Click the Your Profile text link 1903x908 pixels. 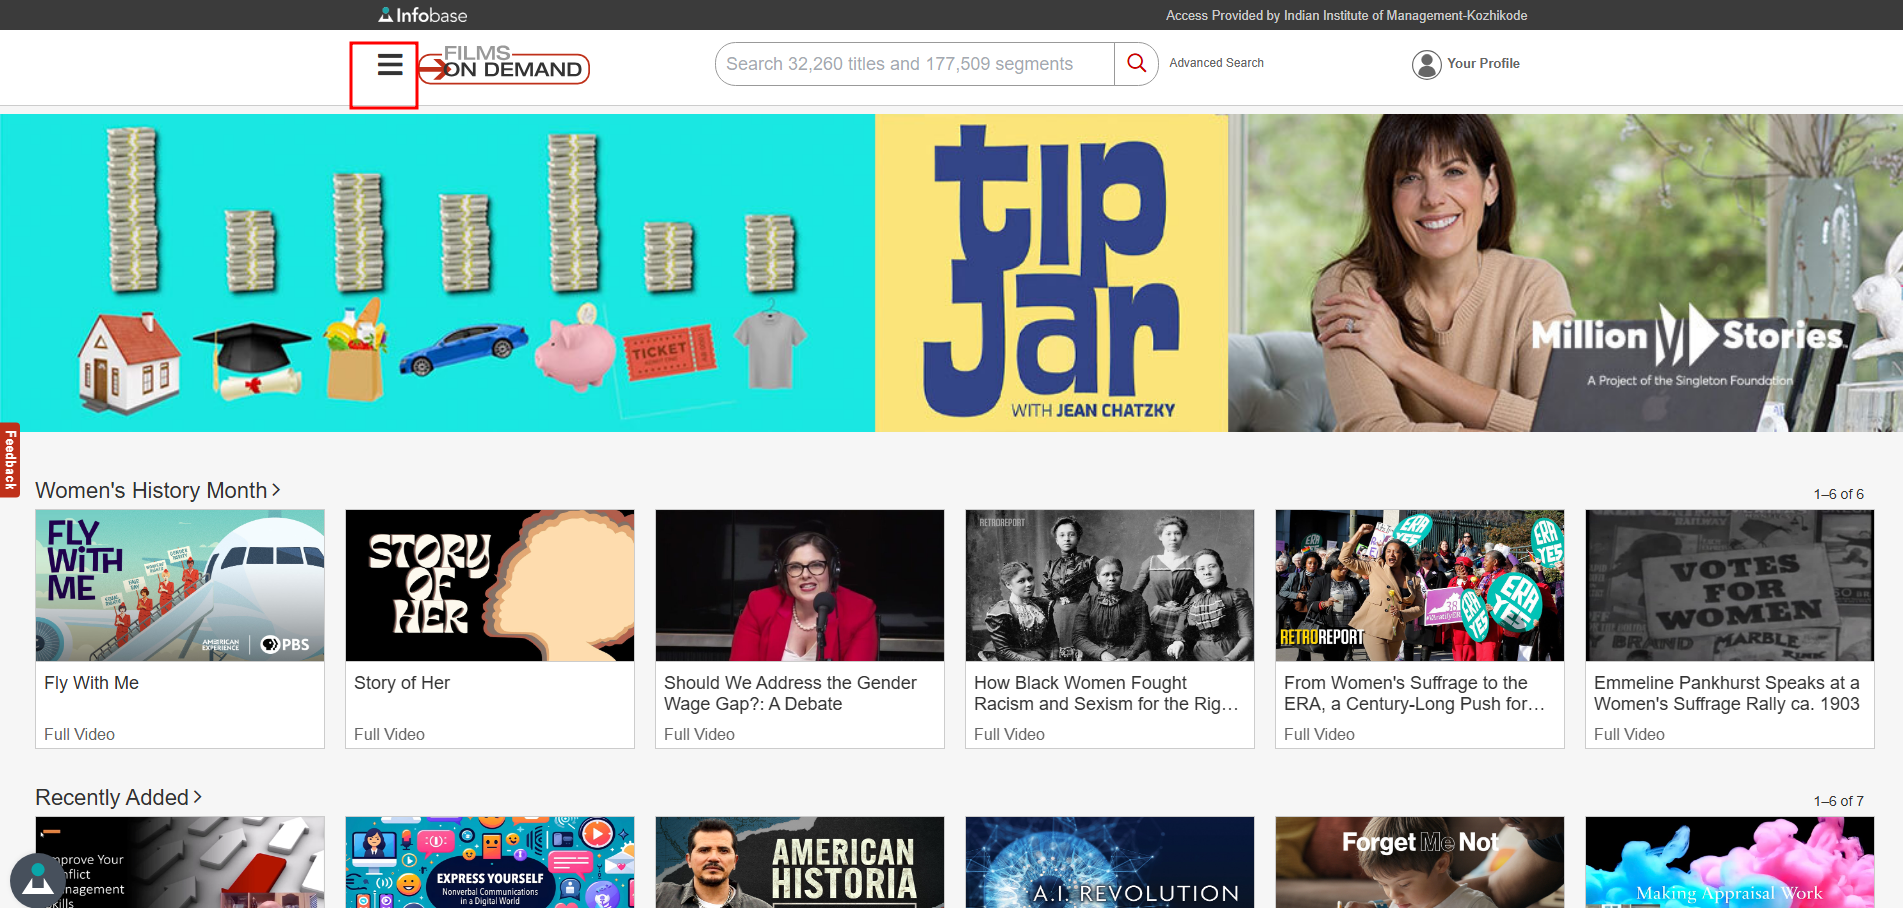1483,63
